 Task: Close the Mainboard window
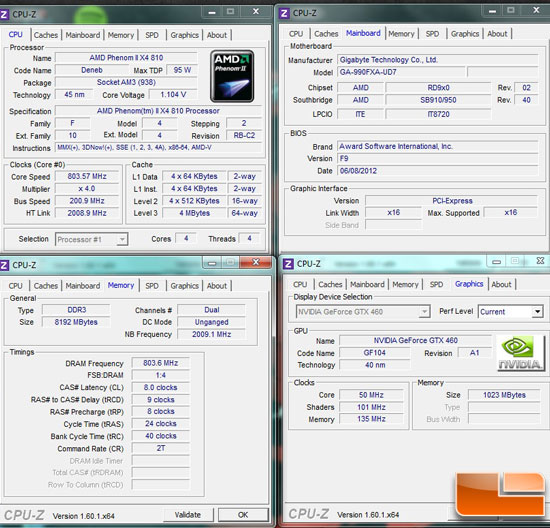(536, 11)
